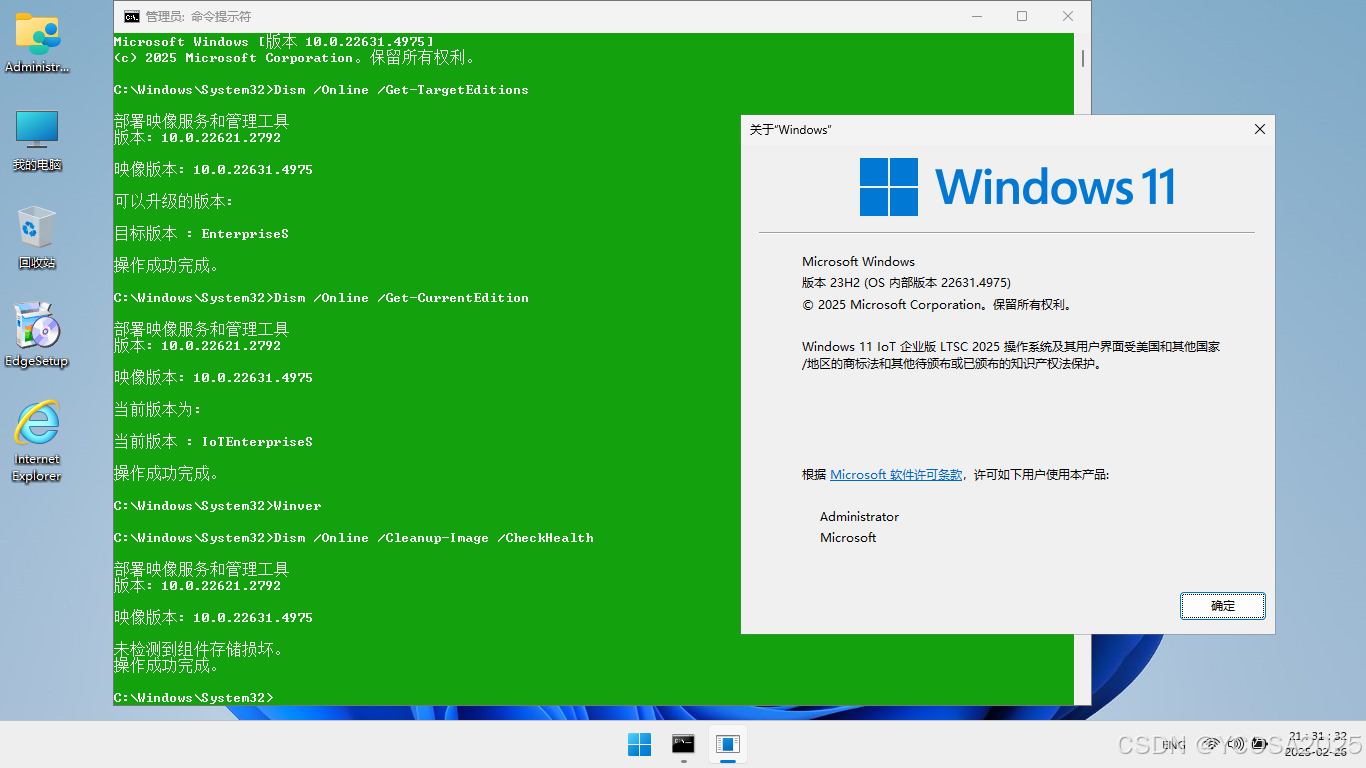1366x768 pixels.
Task: Click 确定 in About Windows dialog
Action: tap(1223, 606)
